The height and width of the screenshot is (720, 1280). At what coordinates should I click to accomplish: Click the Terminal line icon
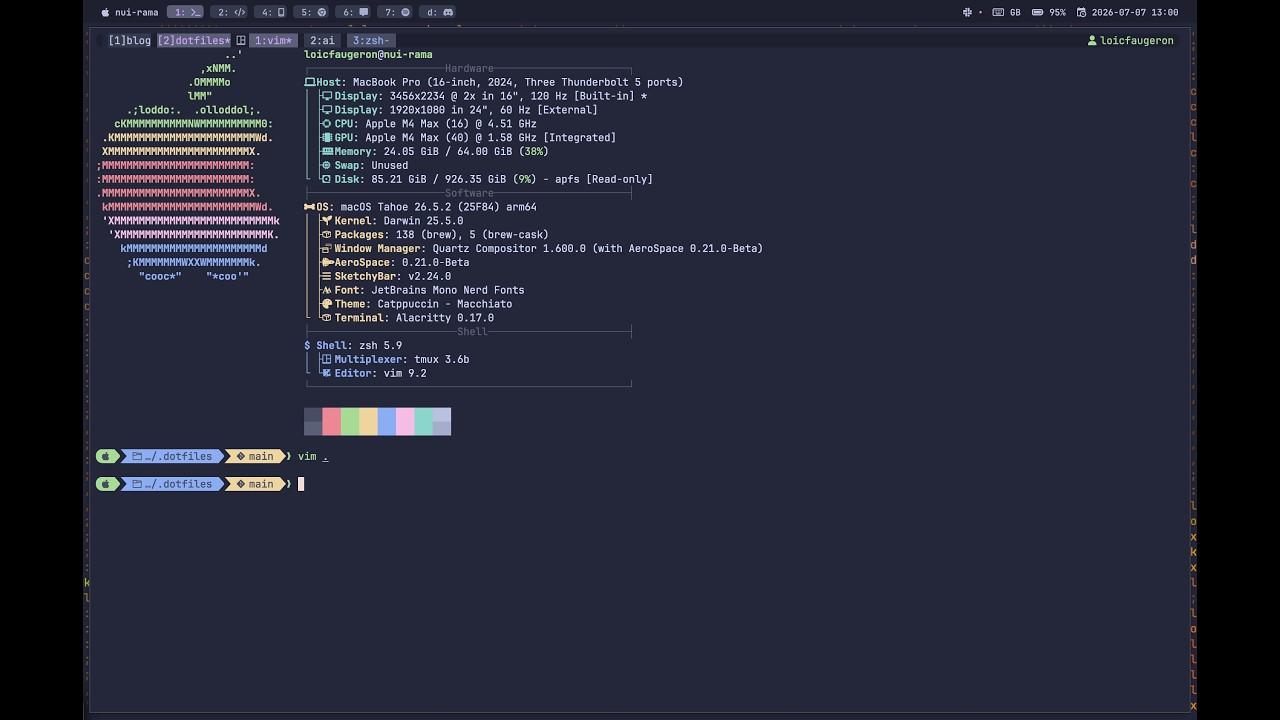(327, 318)
